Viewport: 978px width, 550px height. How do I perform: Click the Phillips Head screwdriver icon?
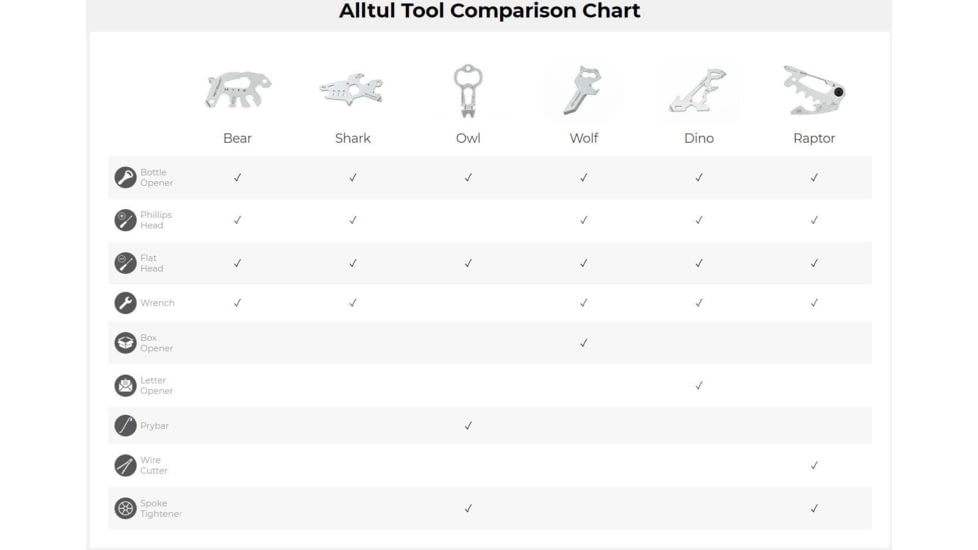125,220
